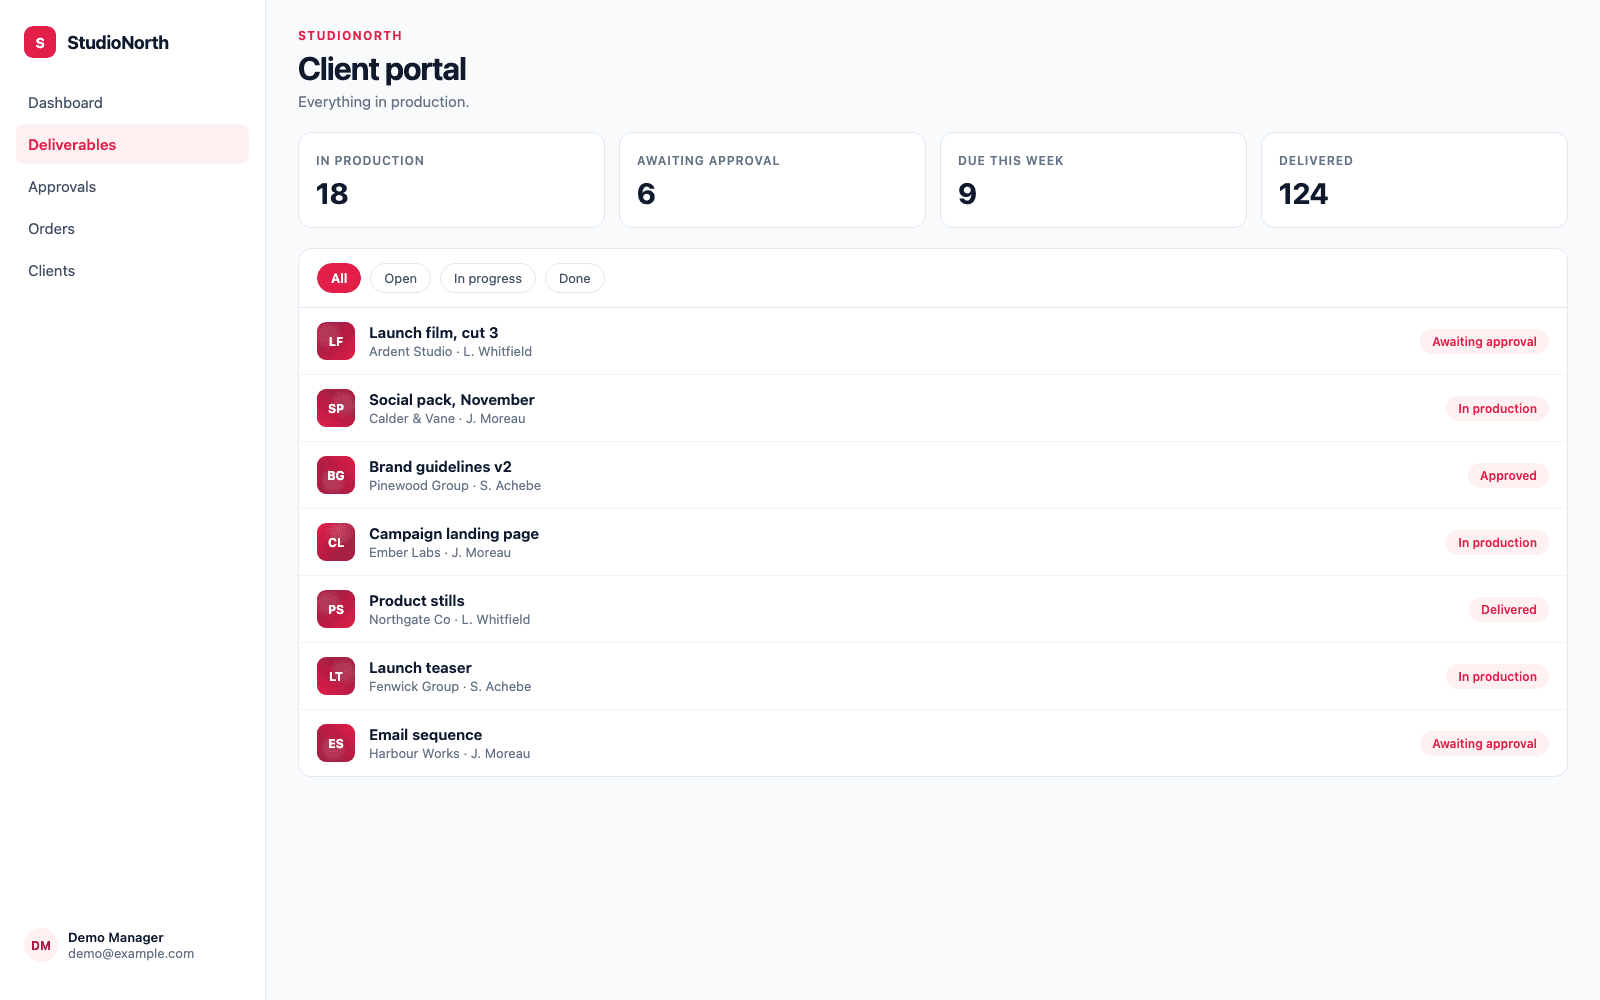Click the LF avatar for Launch film

[336, 341]
